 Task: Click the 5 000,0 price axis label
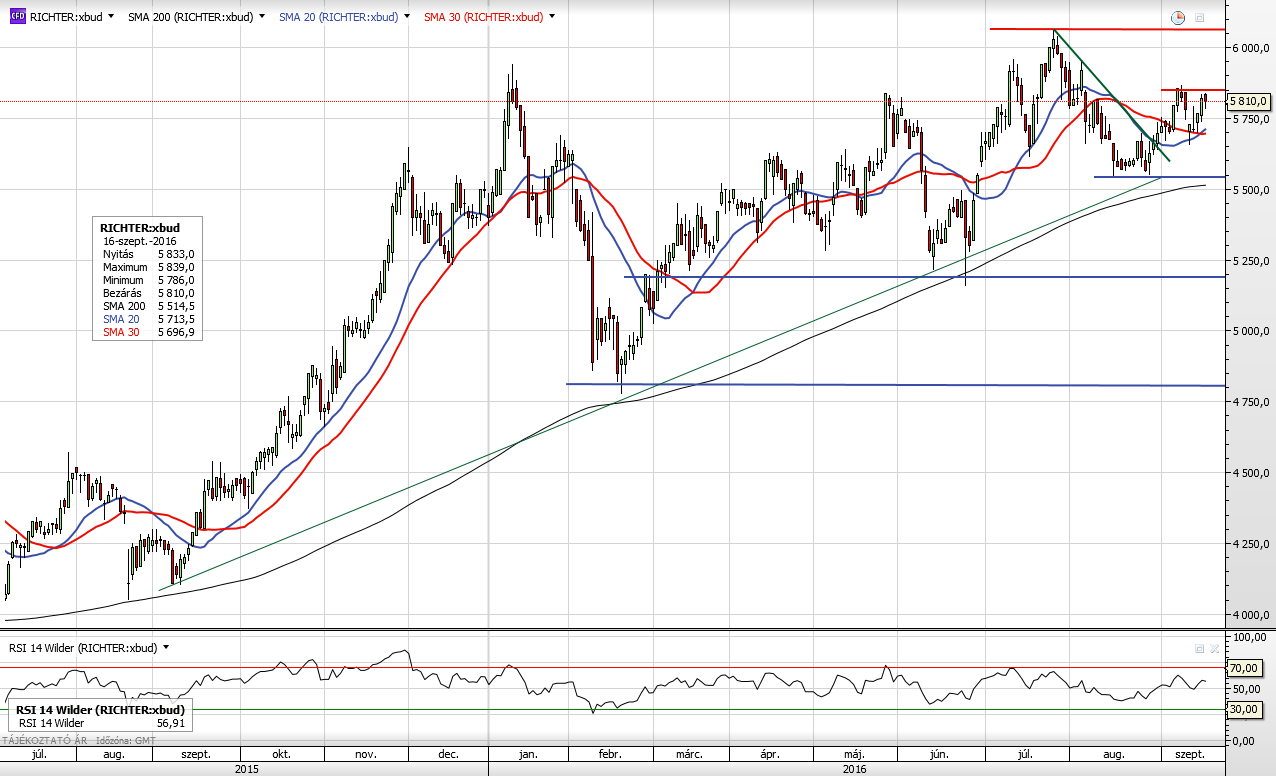[1252, 331]
